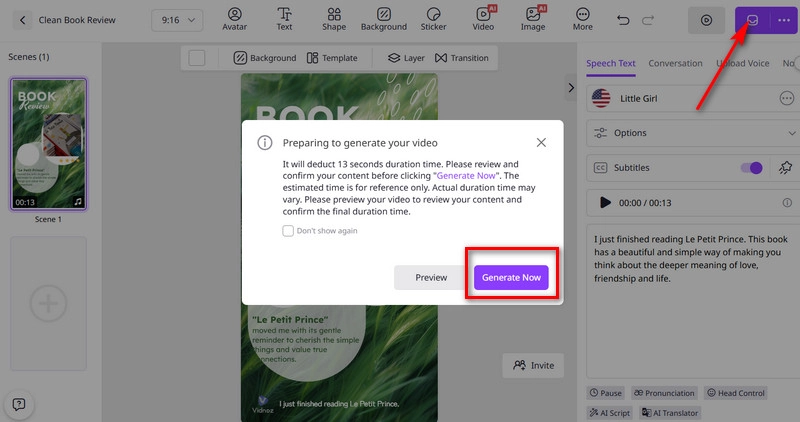Undo the last action
800x422 pixels.
pos(623,20)
